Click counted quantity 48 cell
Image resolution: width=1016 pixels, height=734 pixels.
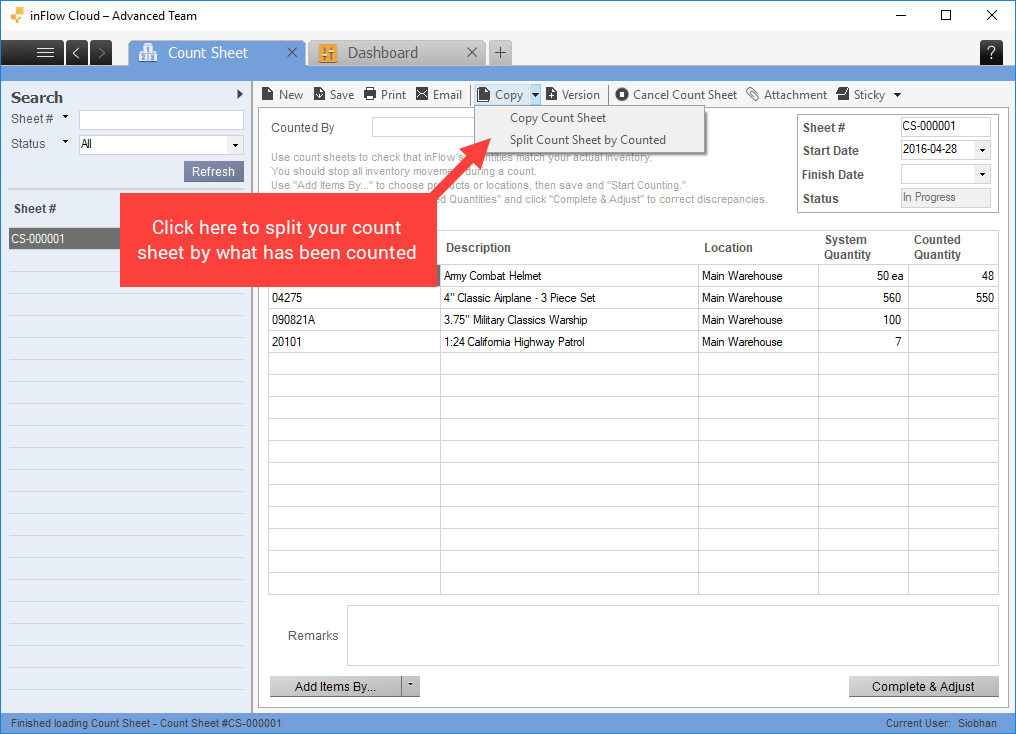click(x=953, y=276)
